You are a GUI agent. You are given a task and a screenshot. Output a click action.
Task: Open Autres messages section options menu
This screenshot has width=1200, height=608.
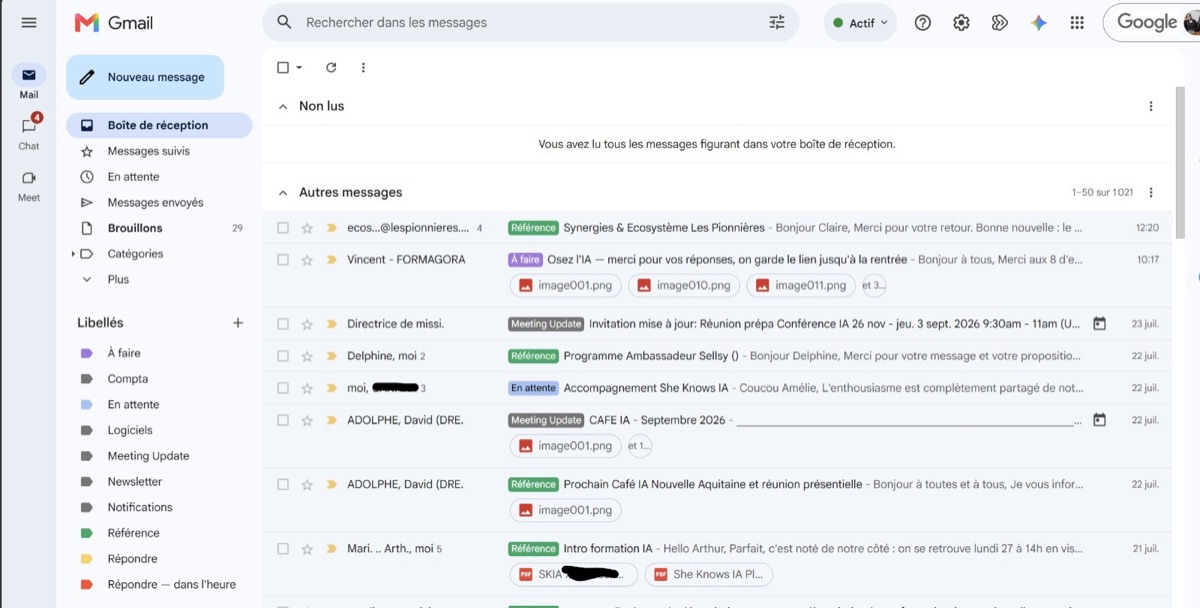(1151, 192)
